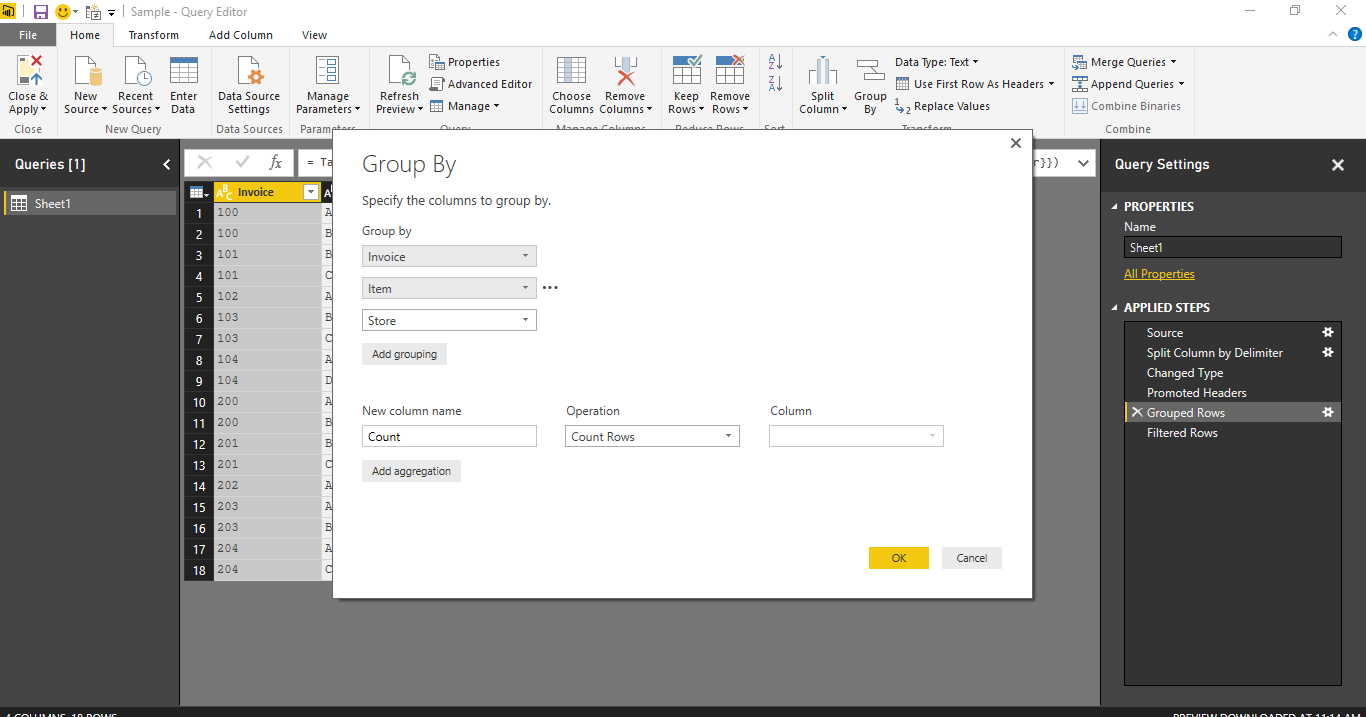Open the gear settings for the Source step

click(1328, 332)
